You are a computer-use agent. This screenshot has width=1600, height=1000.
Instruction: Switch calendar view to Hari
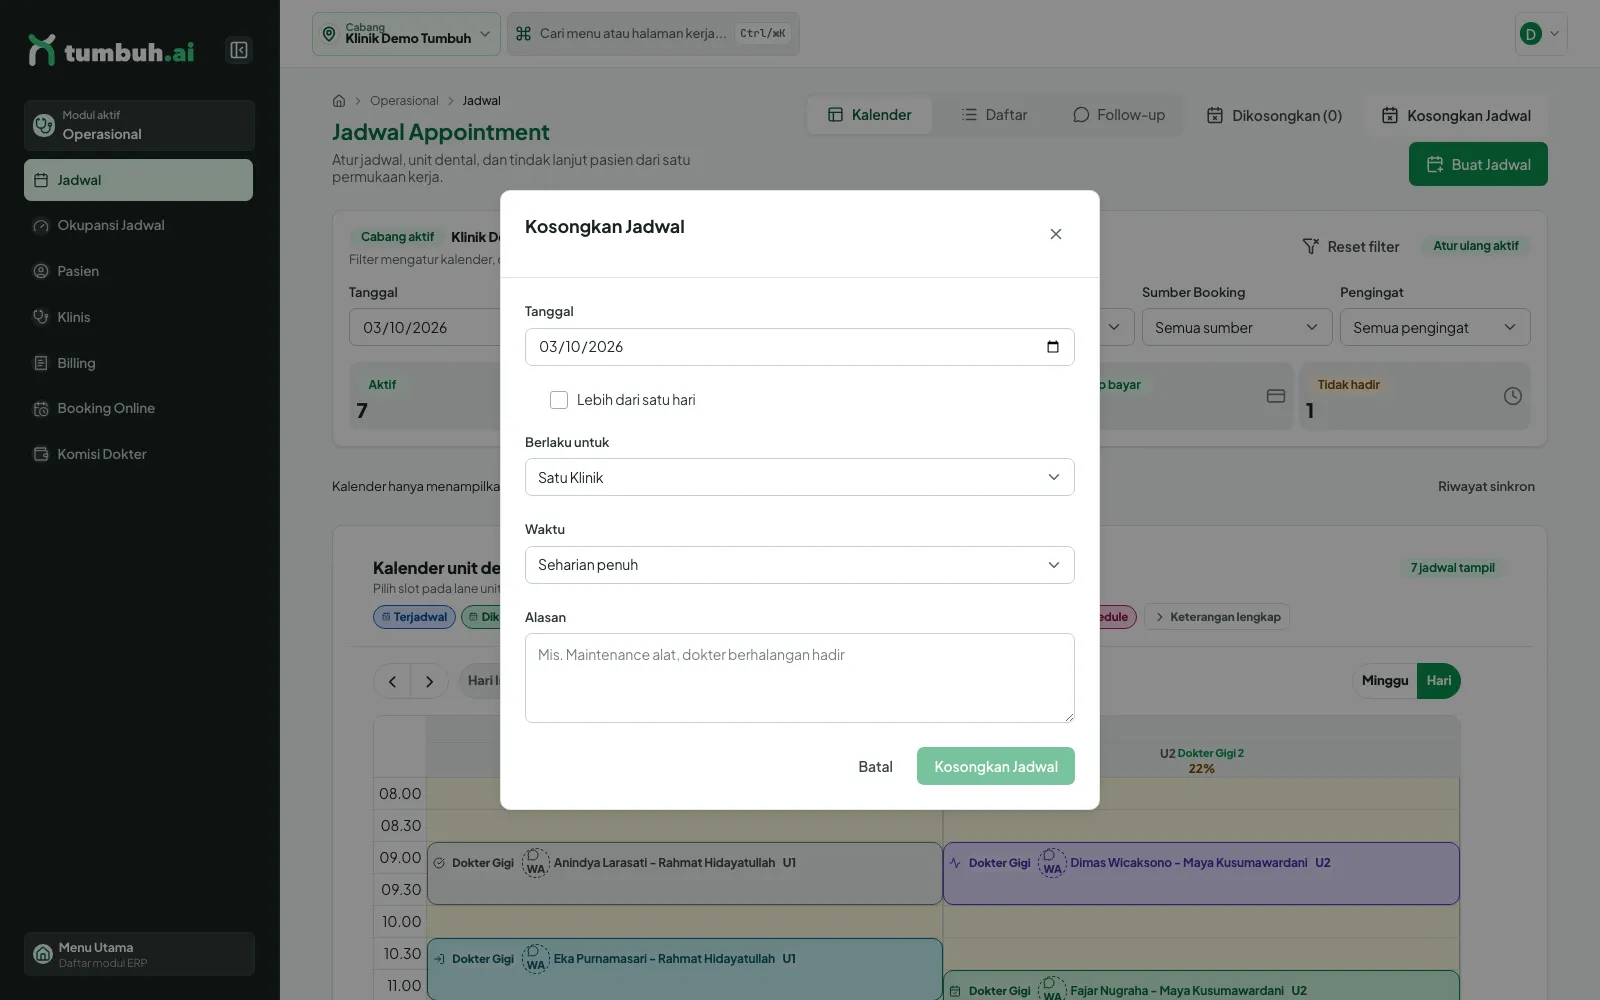tap(1439, 681)
